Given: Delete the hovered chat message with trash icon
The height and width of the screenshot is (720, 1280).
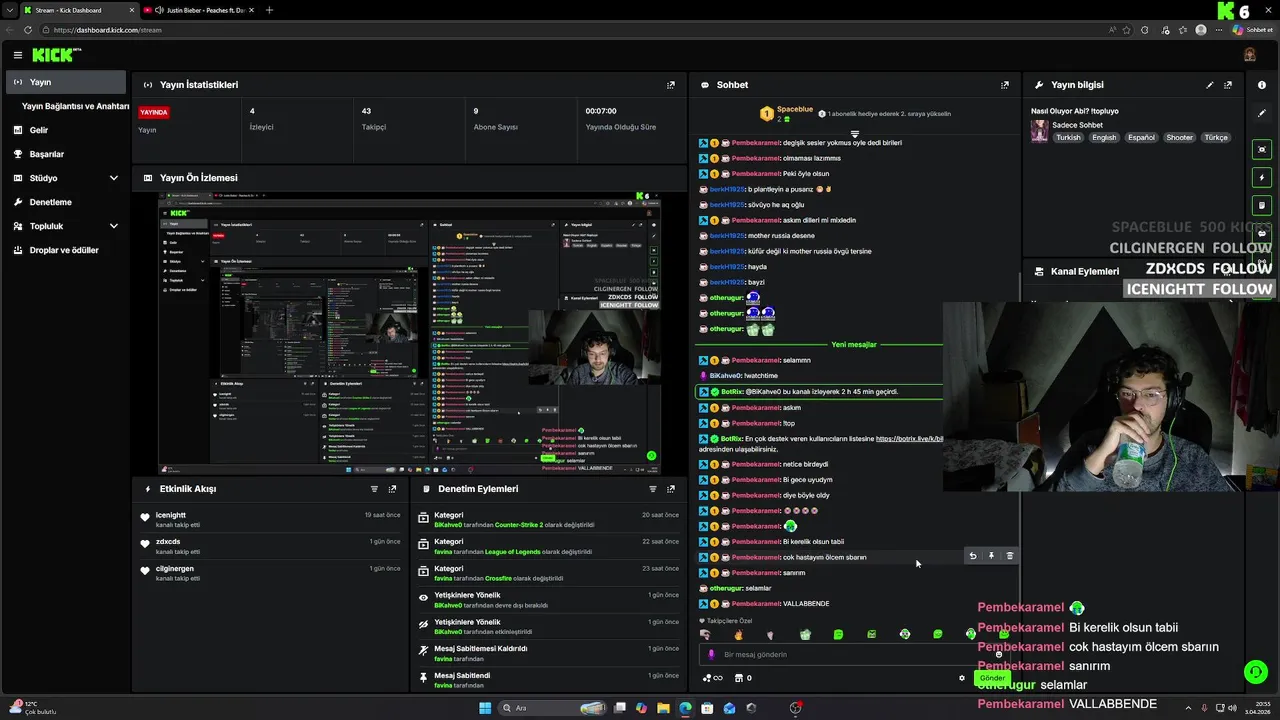Looking at the screenshot, I should (x=1010, y=556).
